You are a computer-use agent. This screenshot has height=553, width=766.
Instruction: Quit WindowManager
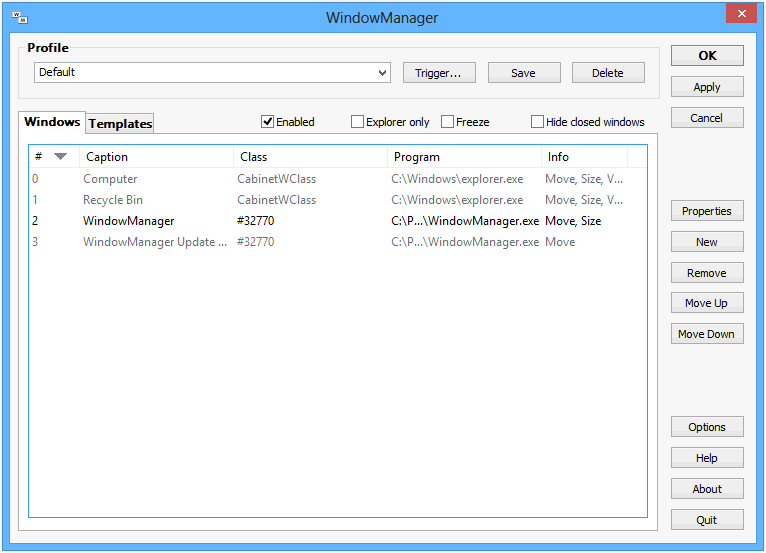point(707,520)
